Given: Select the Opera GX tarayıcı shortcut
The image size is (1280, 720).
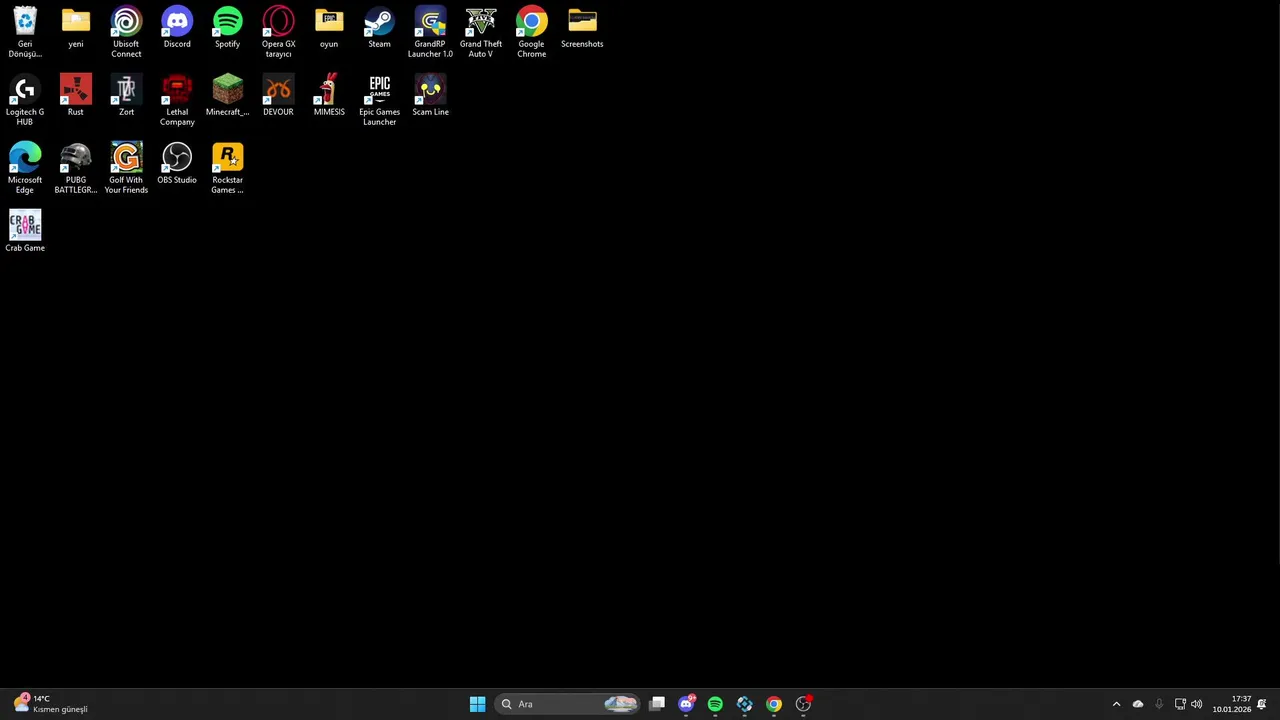Looking at the screenshot, I should (278, 32).
